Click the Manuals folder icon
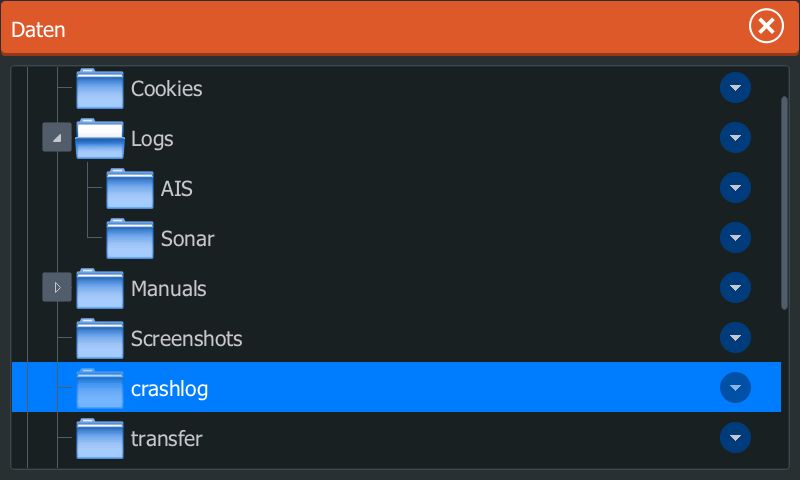The image size is (800, 480). [x=99, y=289]
